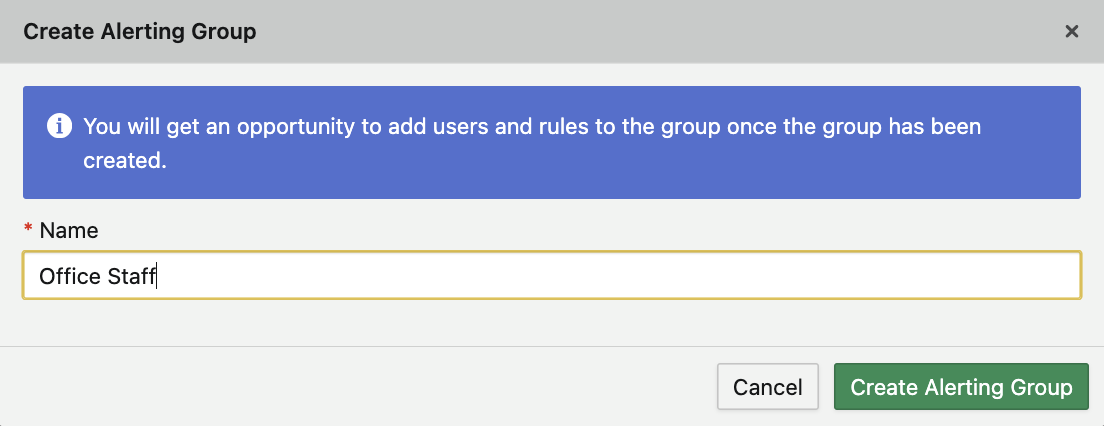
Task: Click empty footer area left of Cancel
Action: coord(350,387)
